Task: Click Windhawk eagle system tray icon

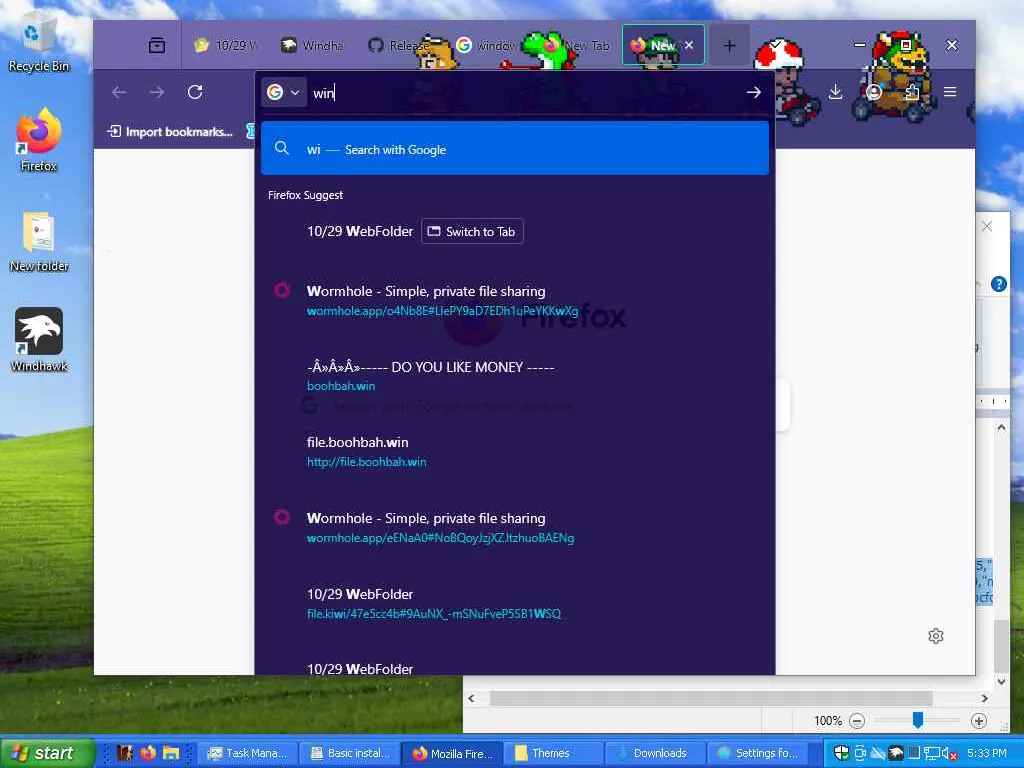Action: pos(896,753)
